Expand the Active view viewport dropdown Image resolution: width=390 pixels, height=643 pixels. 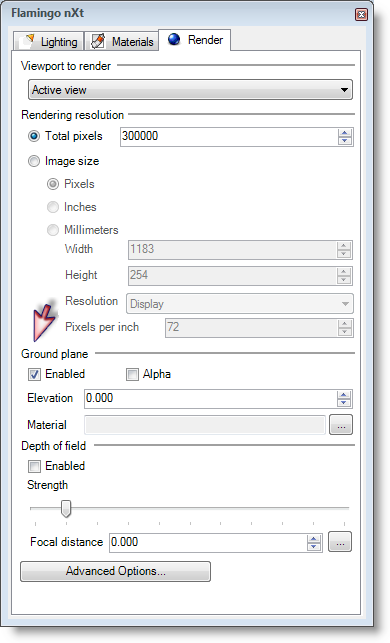(x=190, y=90)
